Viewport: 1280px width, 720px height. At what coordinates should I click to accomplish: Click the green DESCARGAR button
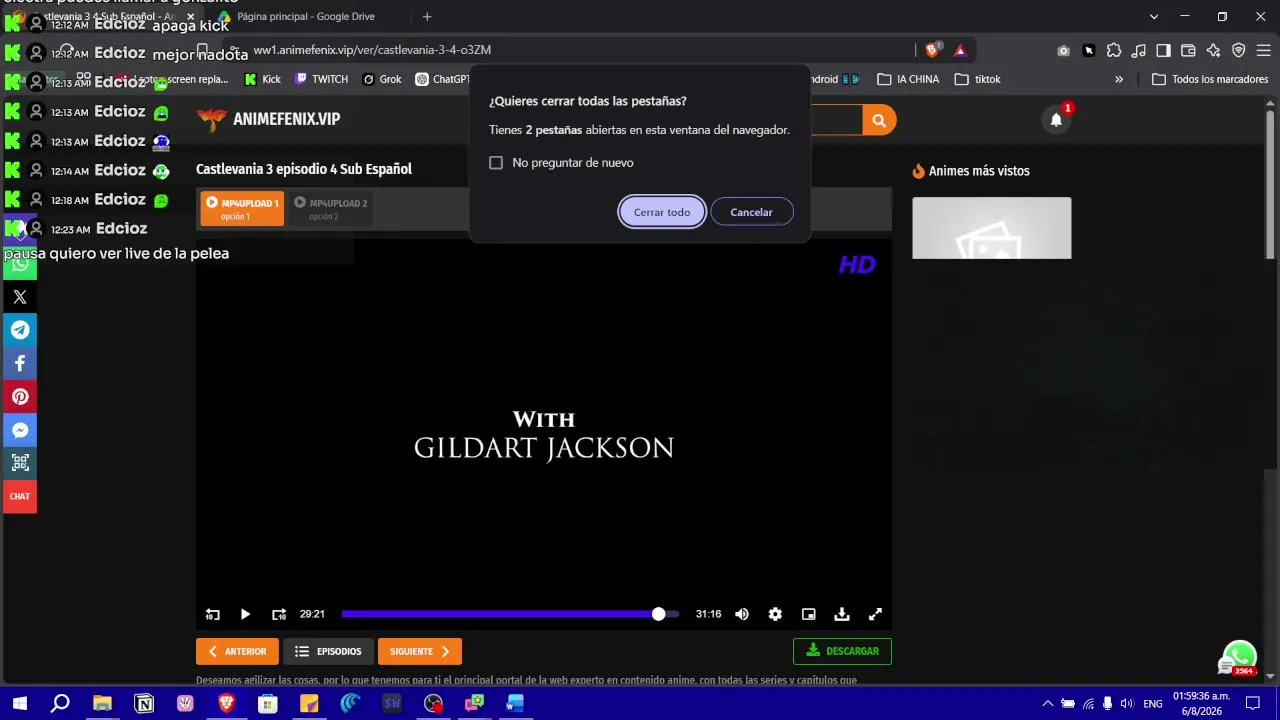[x=842, y=651]
